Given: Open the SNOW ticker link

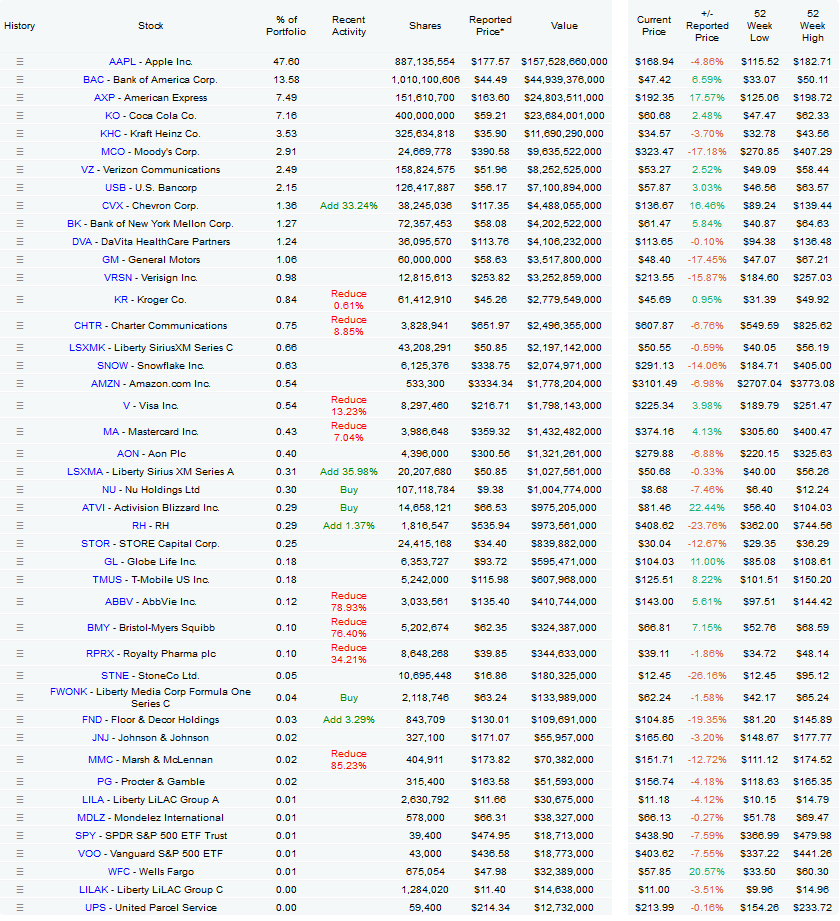Looking at the screenshot, I should click(x=112, y=365).
